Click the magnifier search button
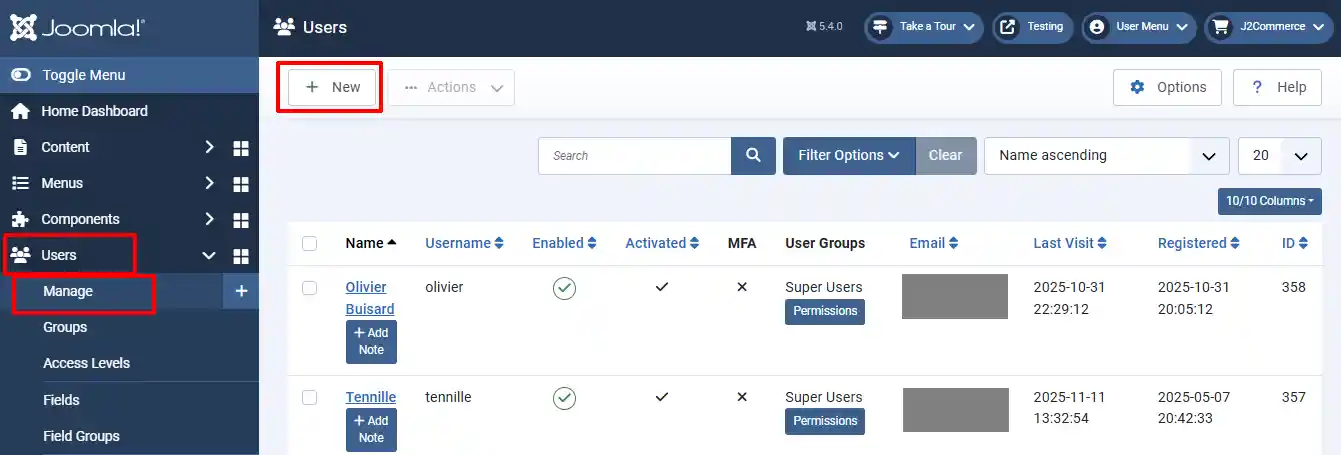This screenshot has width=1341, height=455. (753, 155)
